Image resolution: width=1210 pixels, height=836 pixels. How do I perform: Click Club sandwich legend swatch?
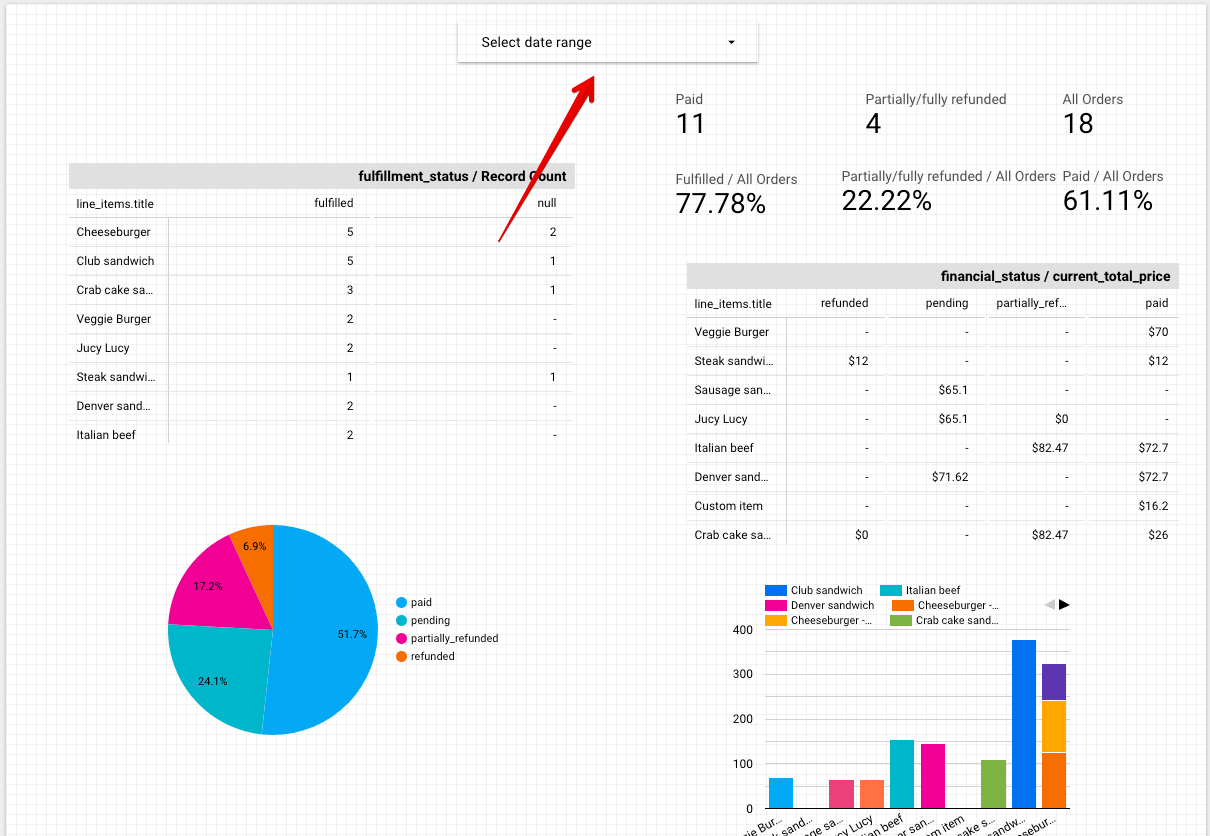[775, 590]
